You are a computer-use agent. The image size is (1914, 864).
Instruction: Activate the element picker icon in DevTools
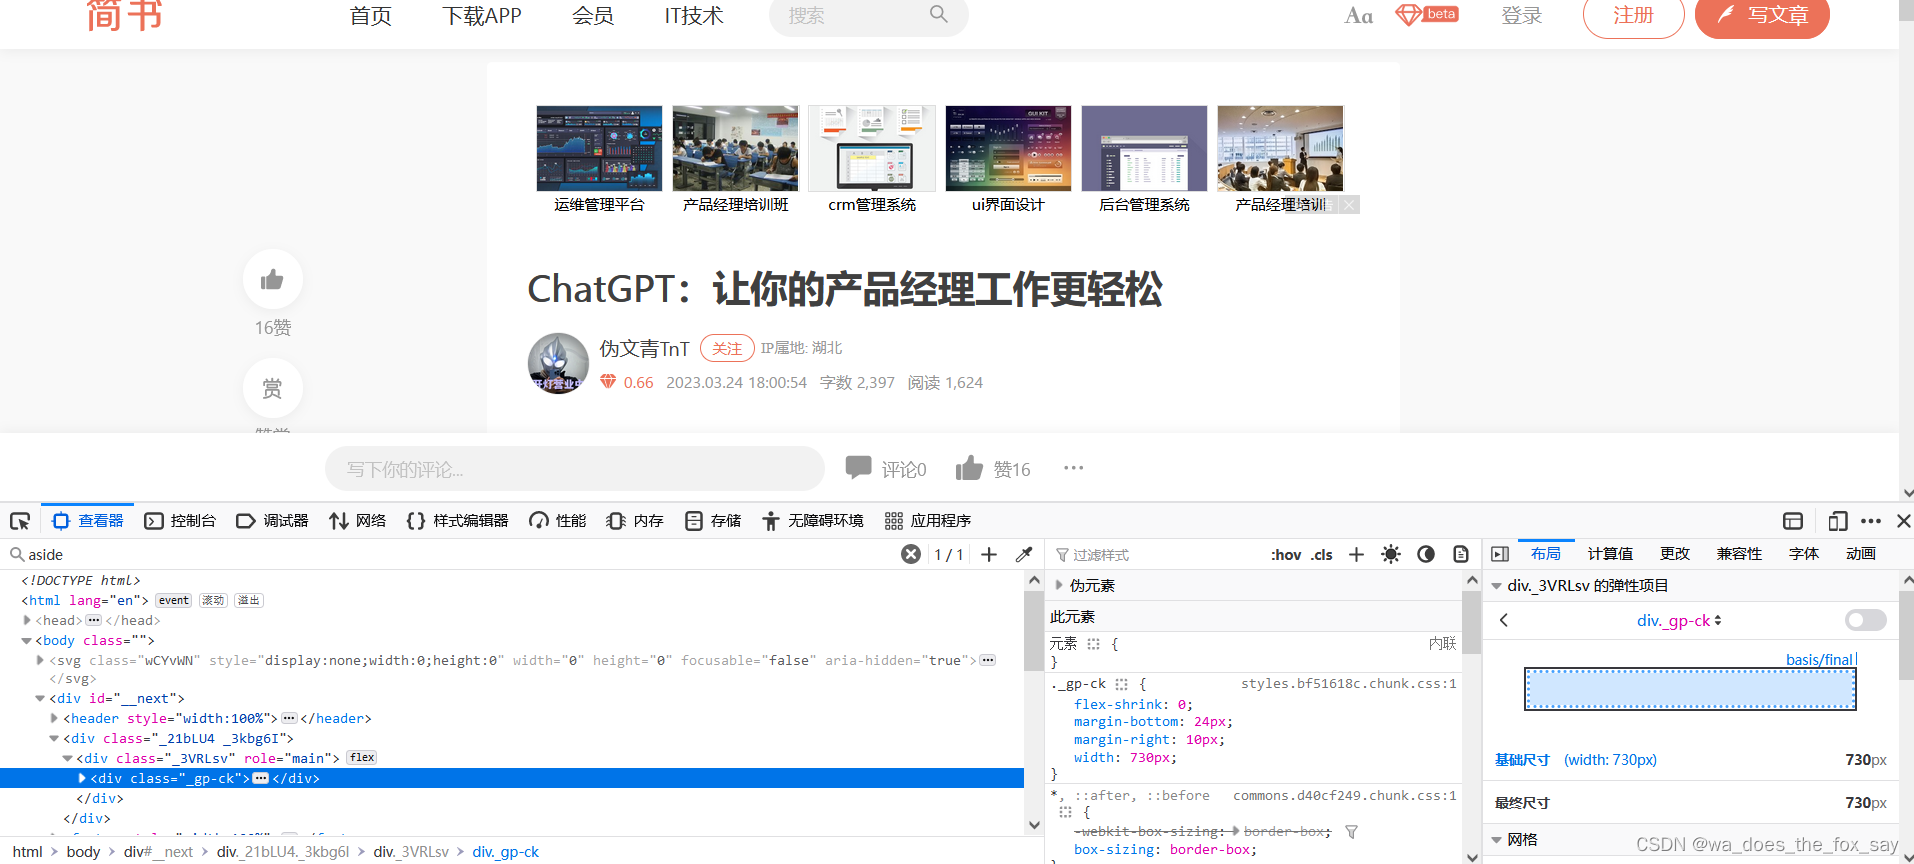tap(20, 521)
